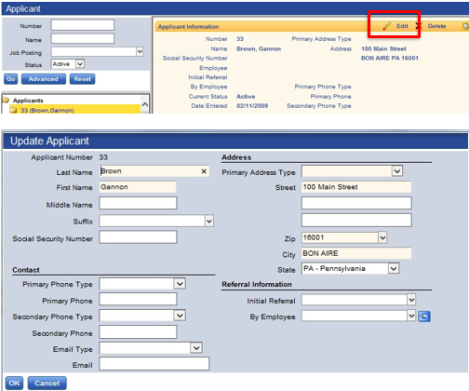This screenshot has height=391, width=469.
Task: Click into the Primary Phone field
Action: click(138, 299)
